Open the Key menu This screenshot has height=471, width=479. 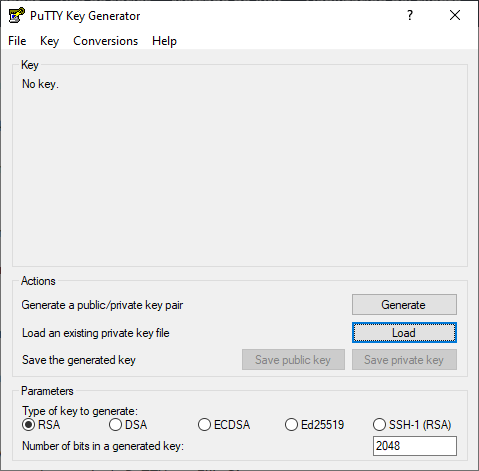pos(49,41)
